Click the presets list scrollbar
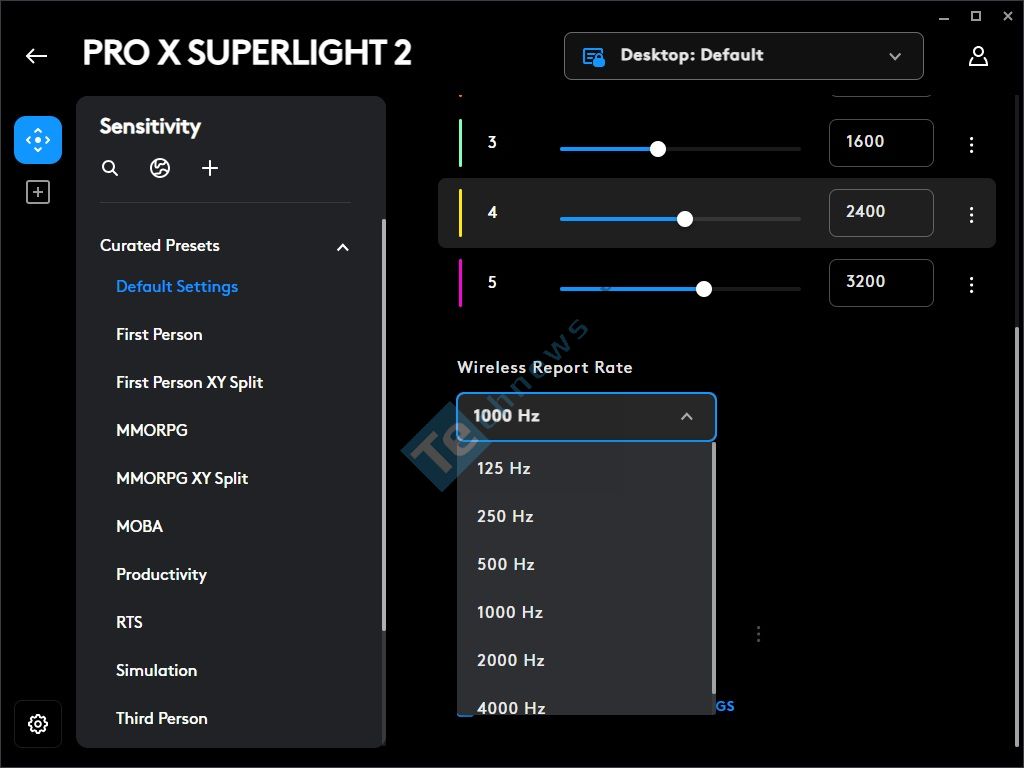This screenshot has width=1024, height=768. point(383,424)
